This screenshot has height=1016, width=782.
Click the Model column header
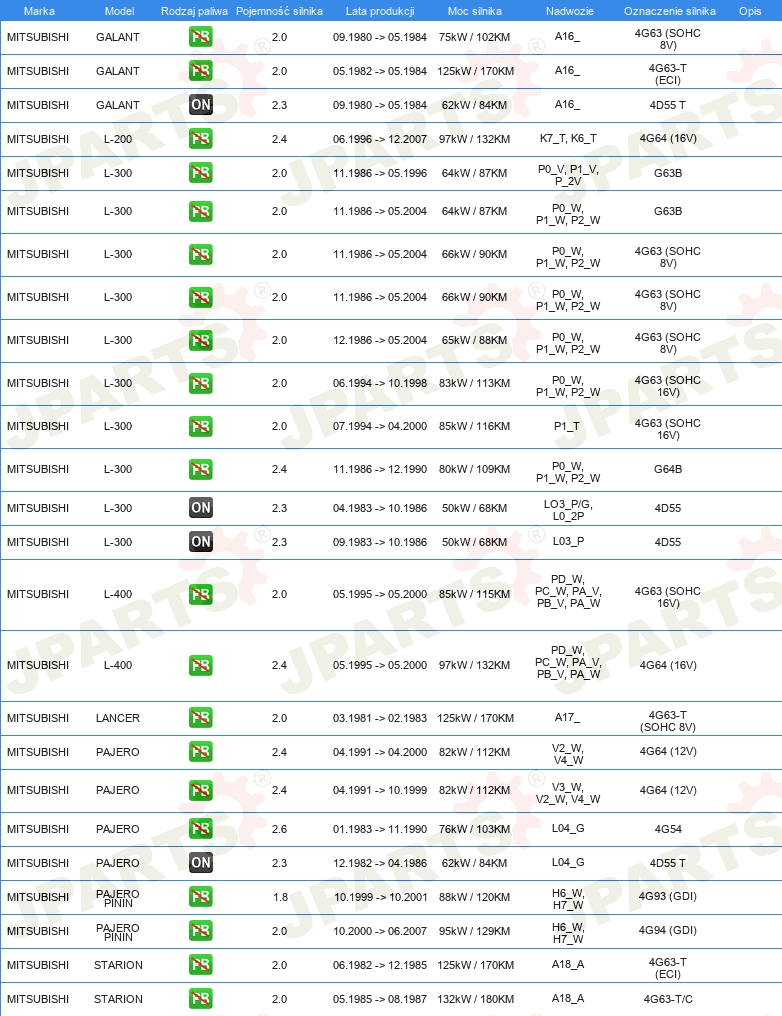click(x=119, y=11)
